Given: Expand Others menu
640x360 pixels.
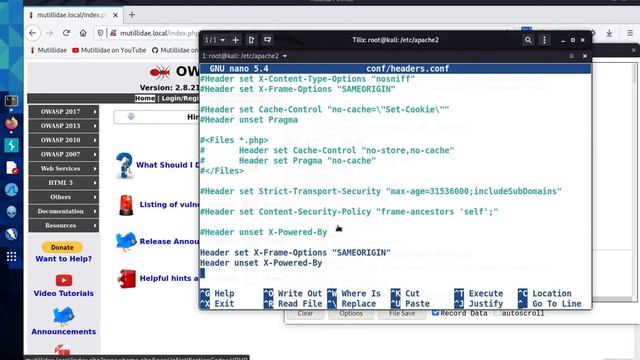Looking at the screenshot, I should click(x=64, y=197).
